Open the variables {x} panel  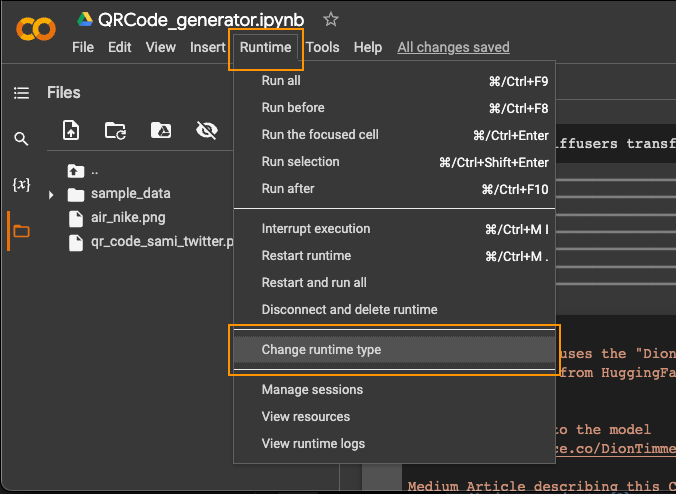point(21,184)
